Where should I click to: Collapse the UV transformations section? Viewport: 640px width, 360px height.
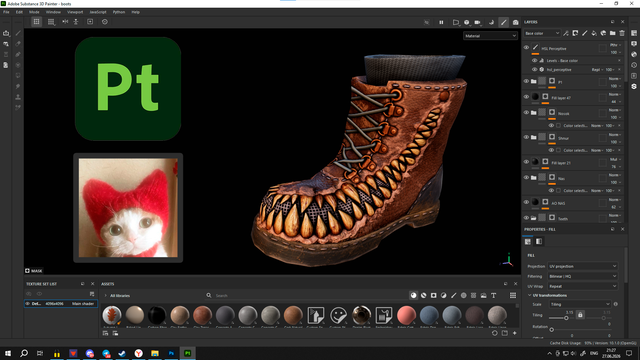(x=530, y=295)
